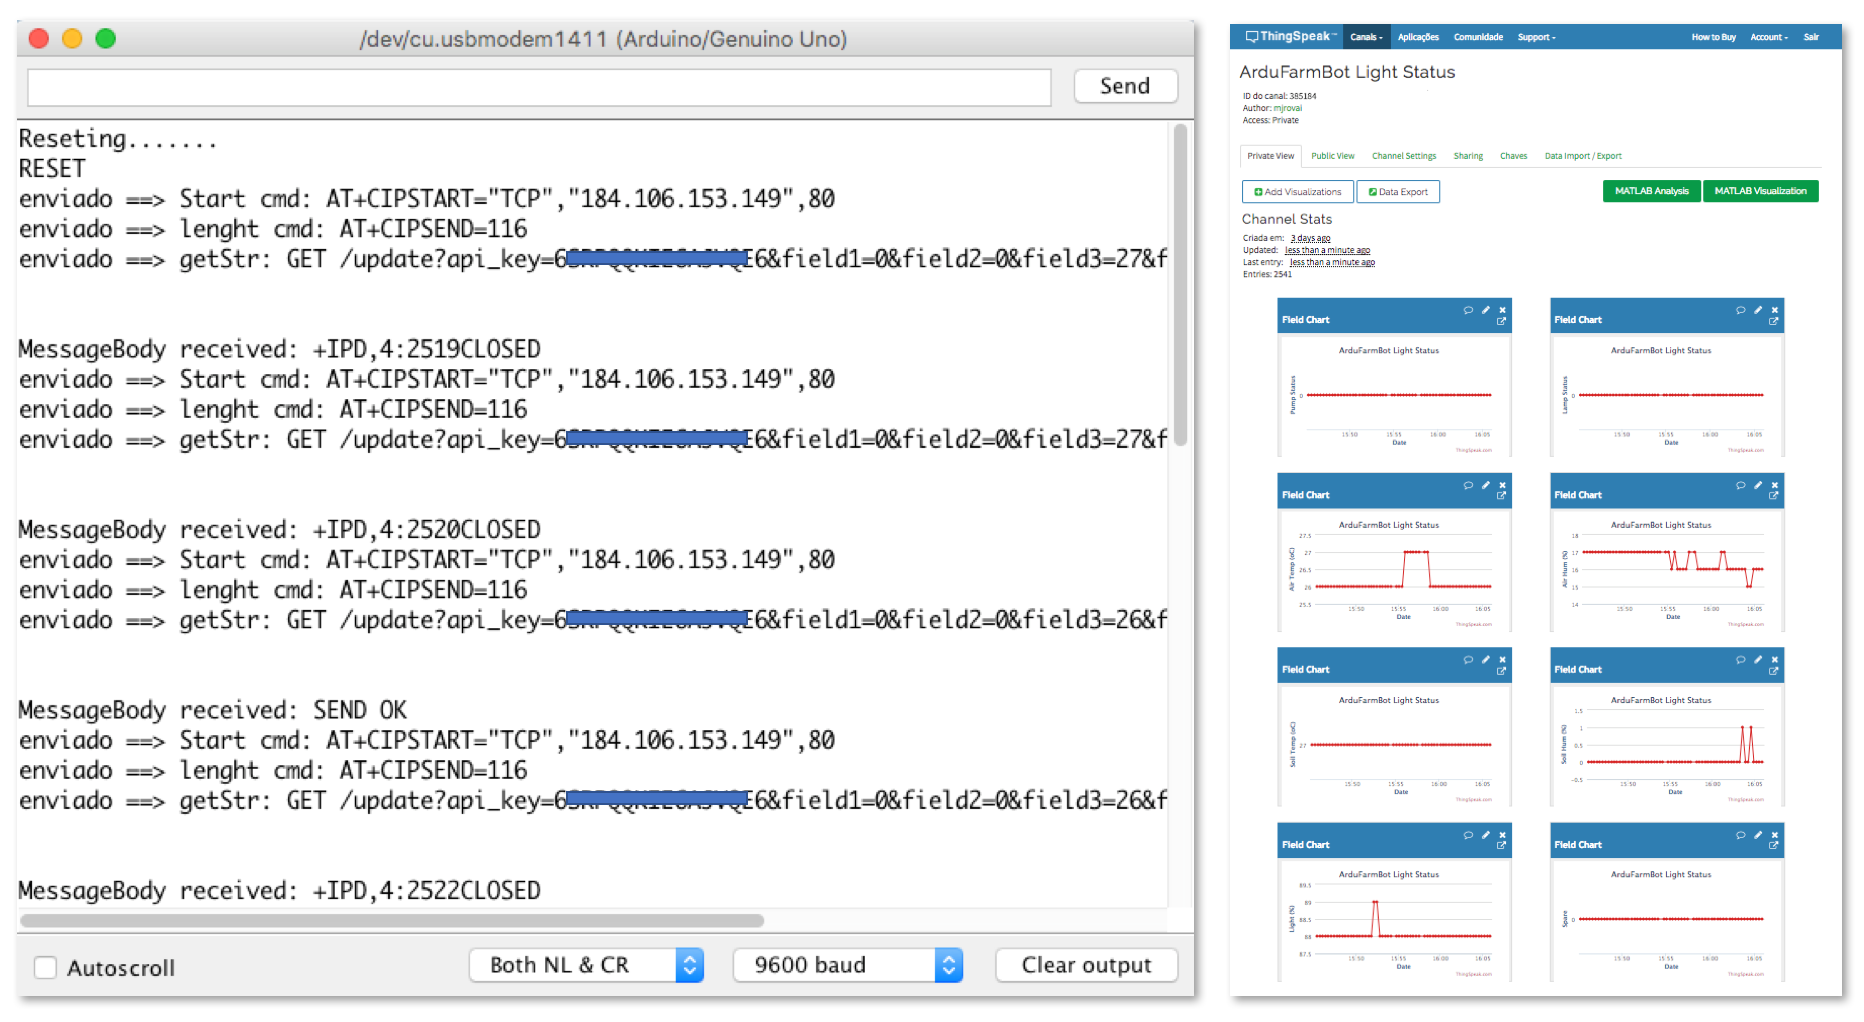Click the Add Visualizations button
This screenshot has width=1864, height=1022.
coord(1298,192)
